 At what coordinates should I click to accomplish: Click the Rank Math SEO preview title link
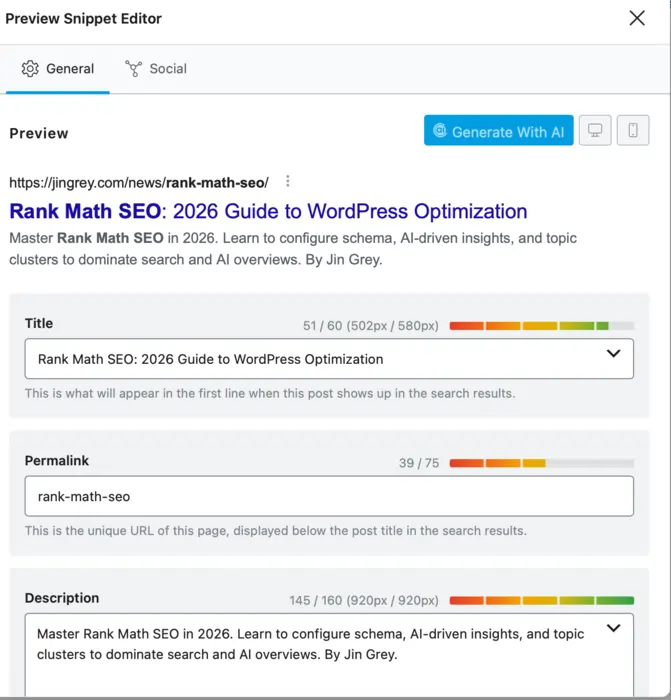click(x=268, y=211)
